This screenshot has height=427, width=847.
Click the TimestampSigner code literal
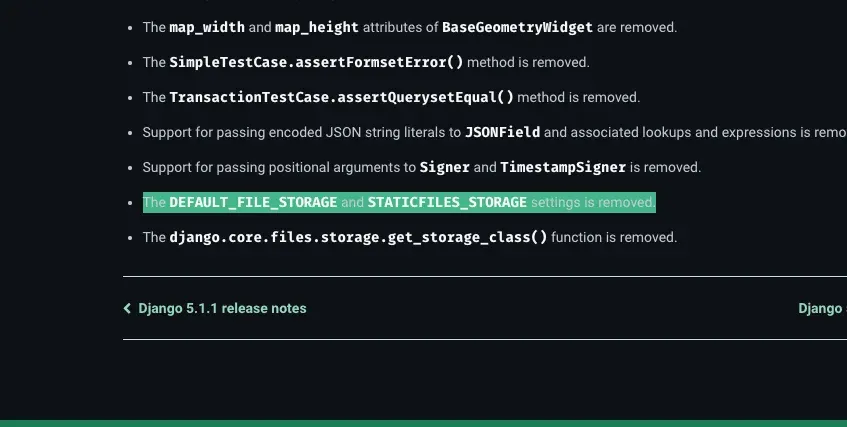[563, 168]
